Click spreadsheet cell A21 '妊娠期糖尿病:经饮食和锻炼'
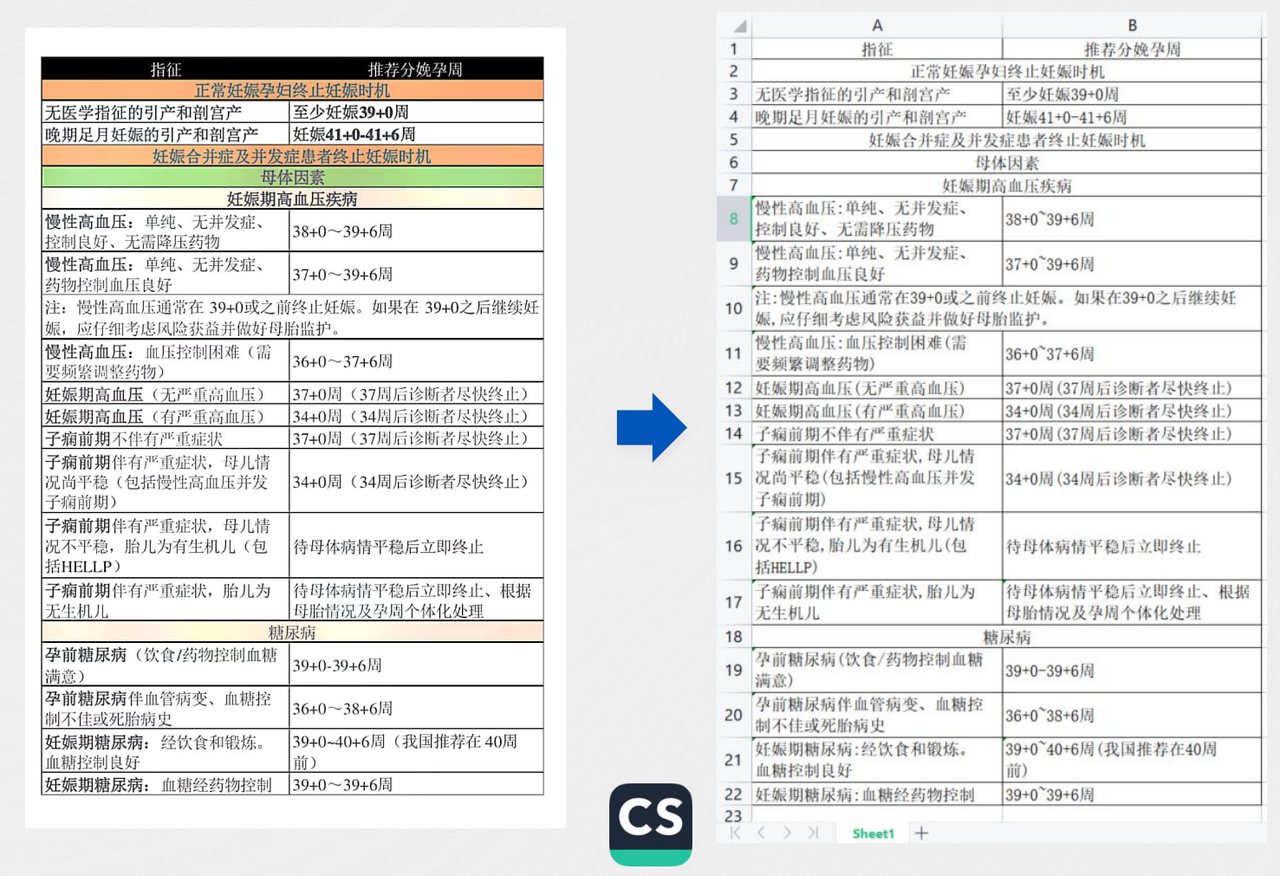The height and width of the screenshot is (876, 1280). (877, 760)
